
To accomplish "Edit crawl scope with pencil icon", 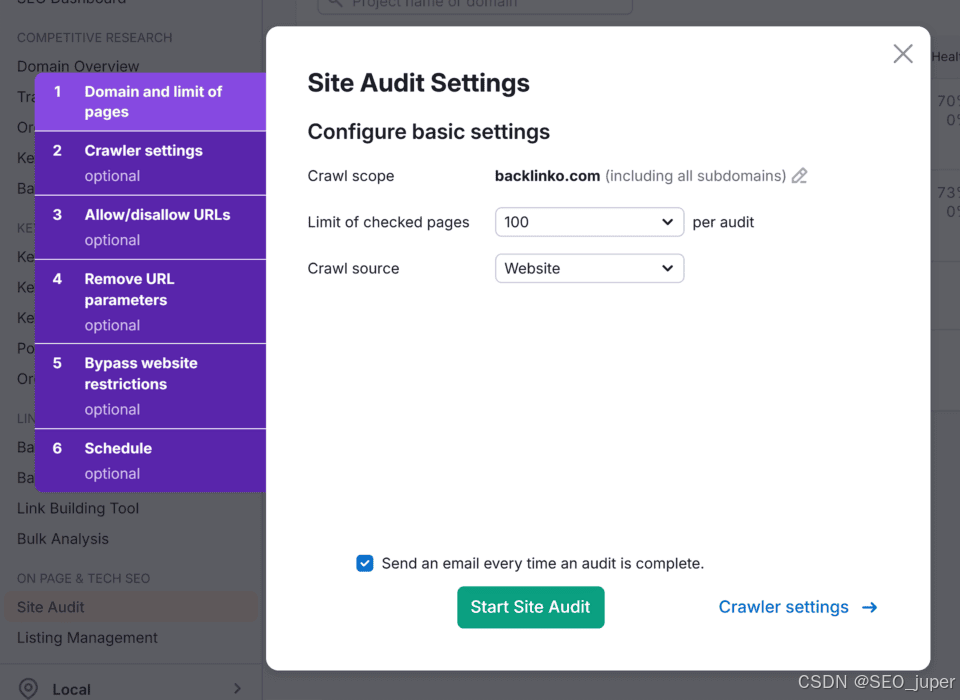I will tap(799, 176).
